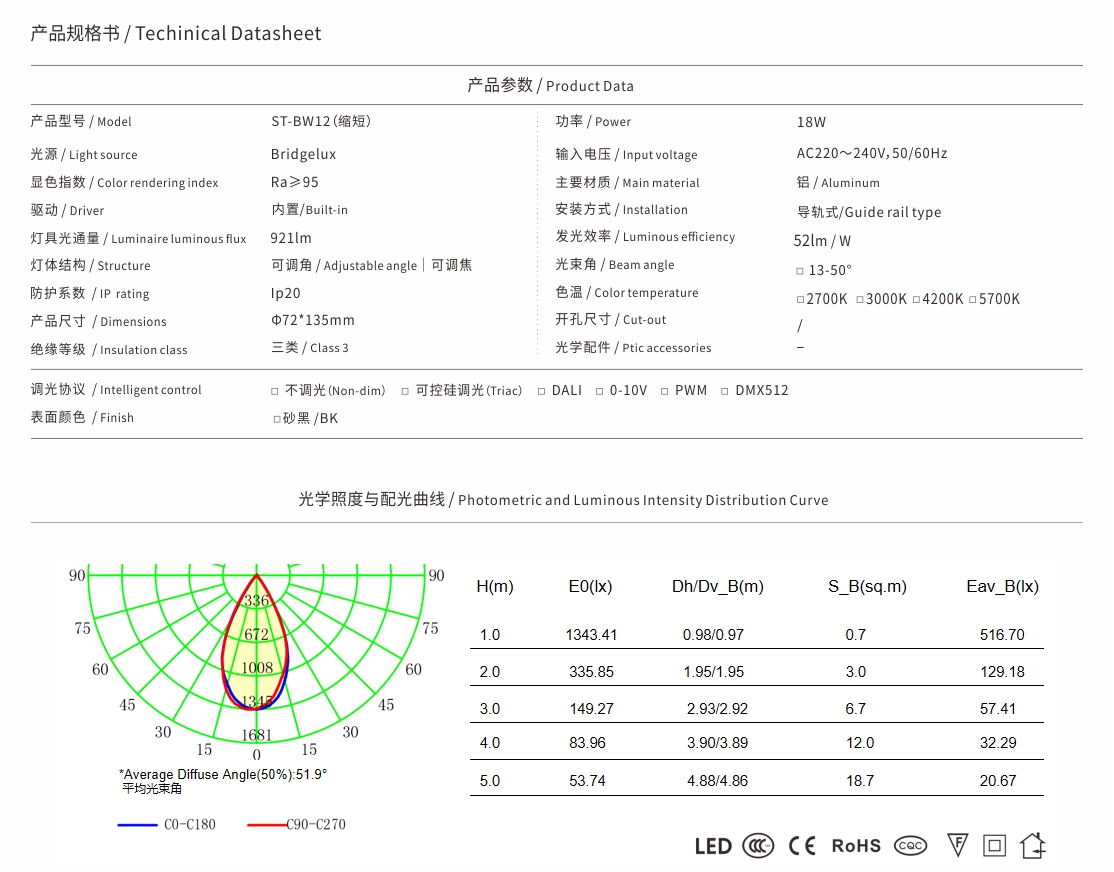Click table cell 335.85
This screenshot has width=1114, height=872.
pos(591,672)
